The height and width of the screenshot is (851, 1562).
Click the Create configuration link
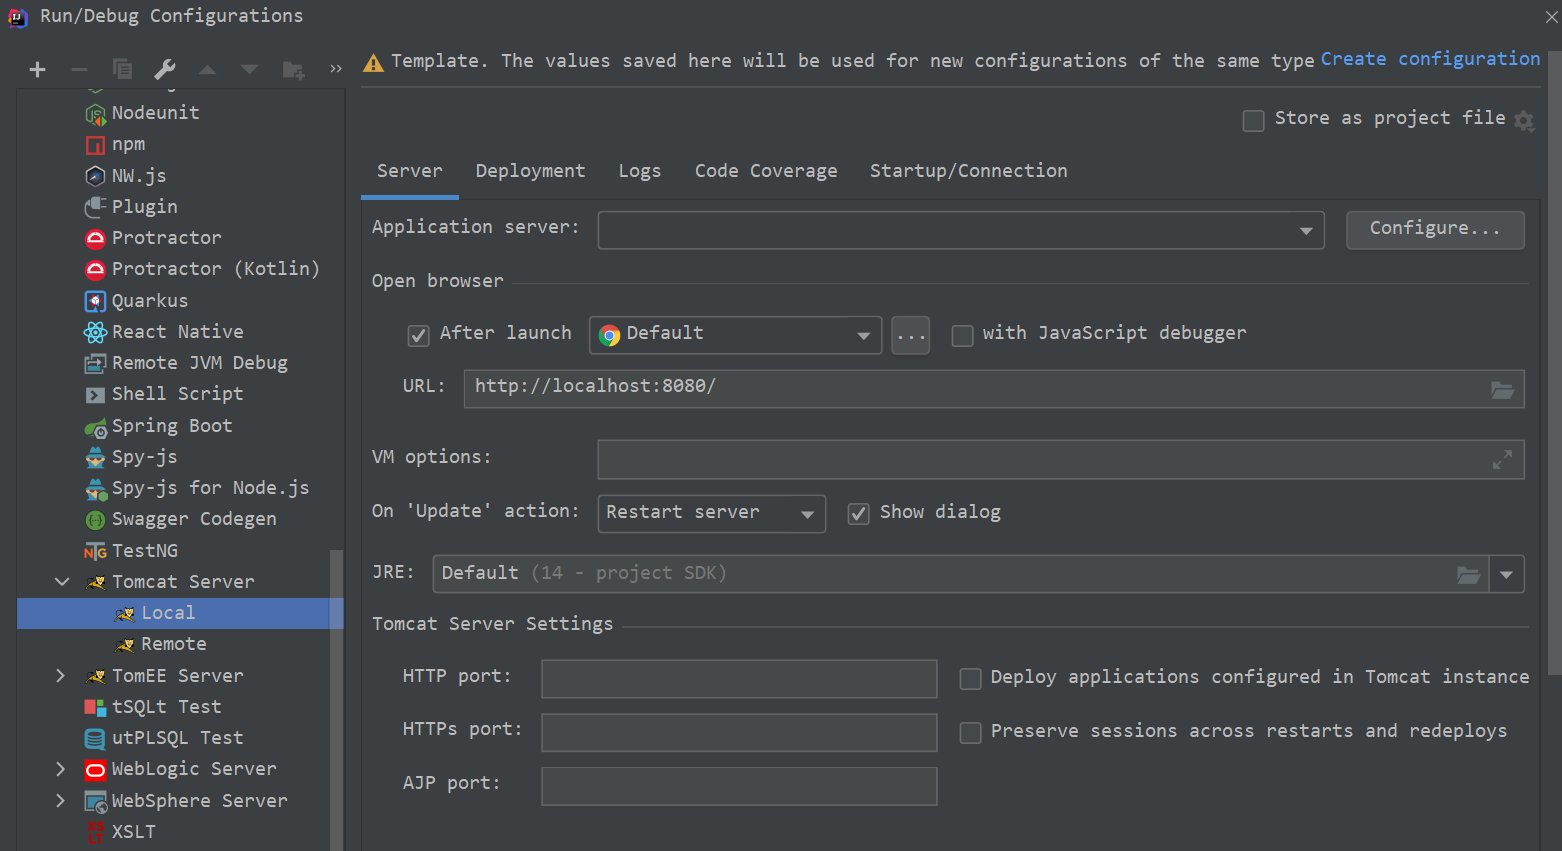(x=1430, y=59)
